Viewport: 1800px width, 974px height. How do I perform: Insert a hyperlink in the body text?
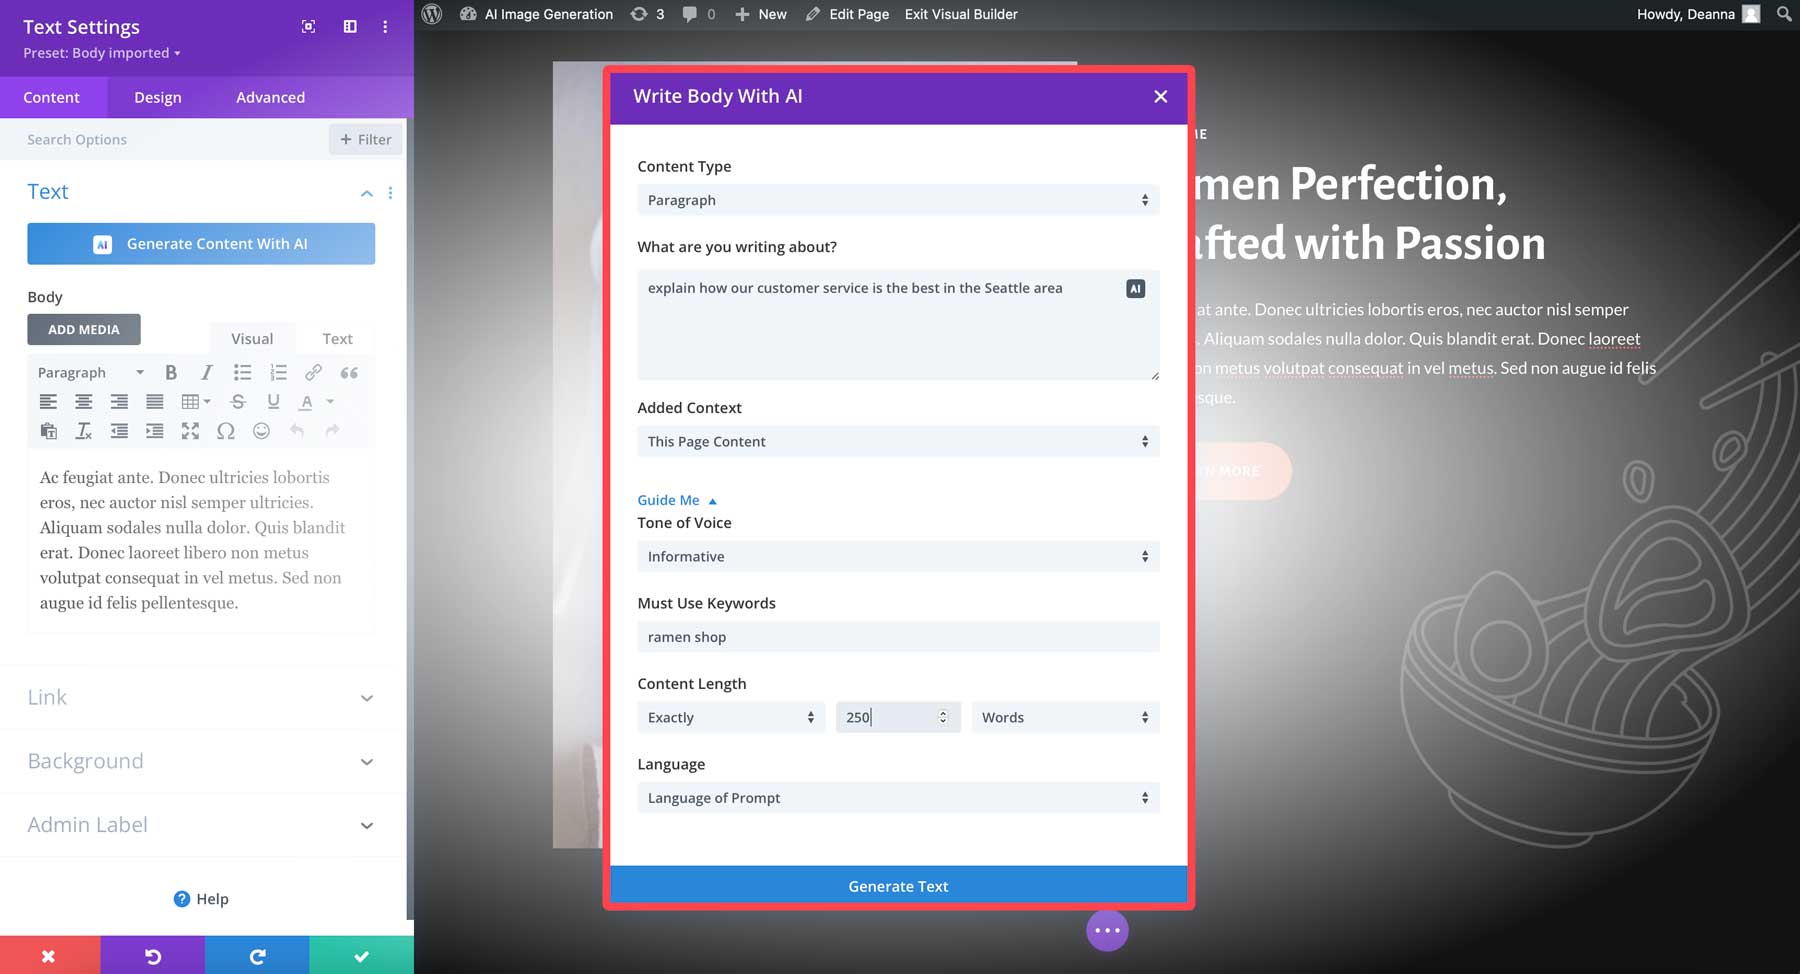coord(314,373)
